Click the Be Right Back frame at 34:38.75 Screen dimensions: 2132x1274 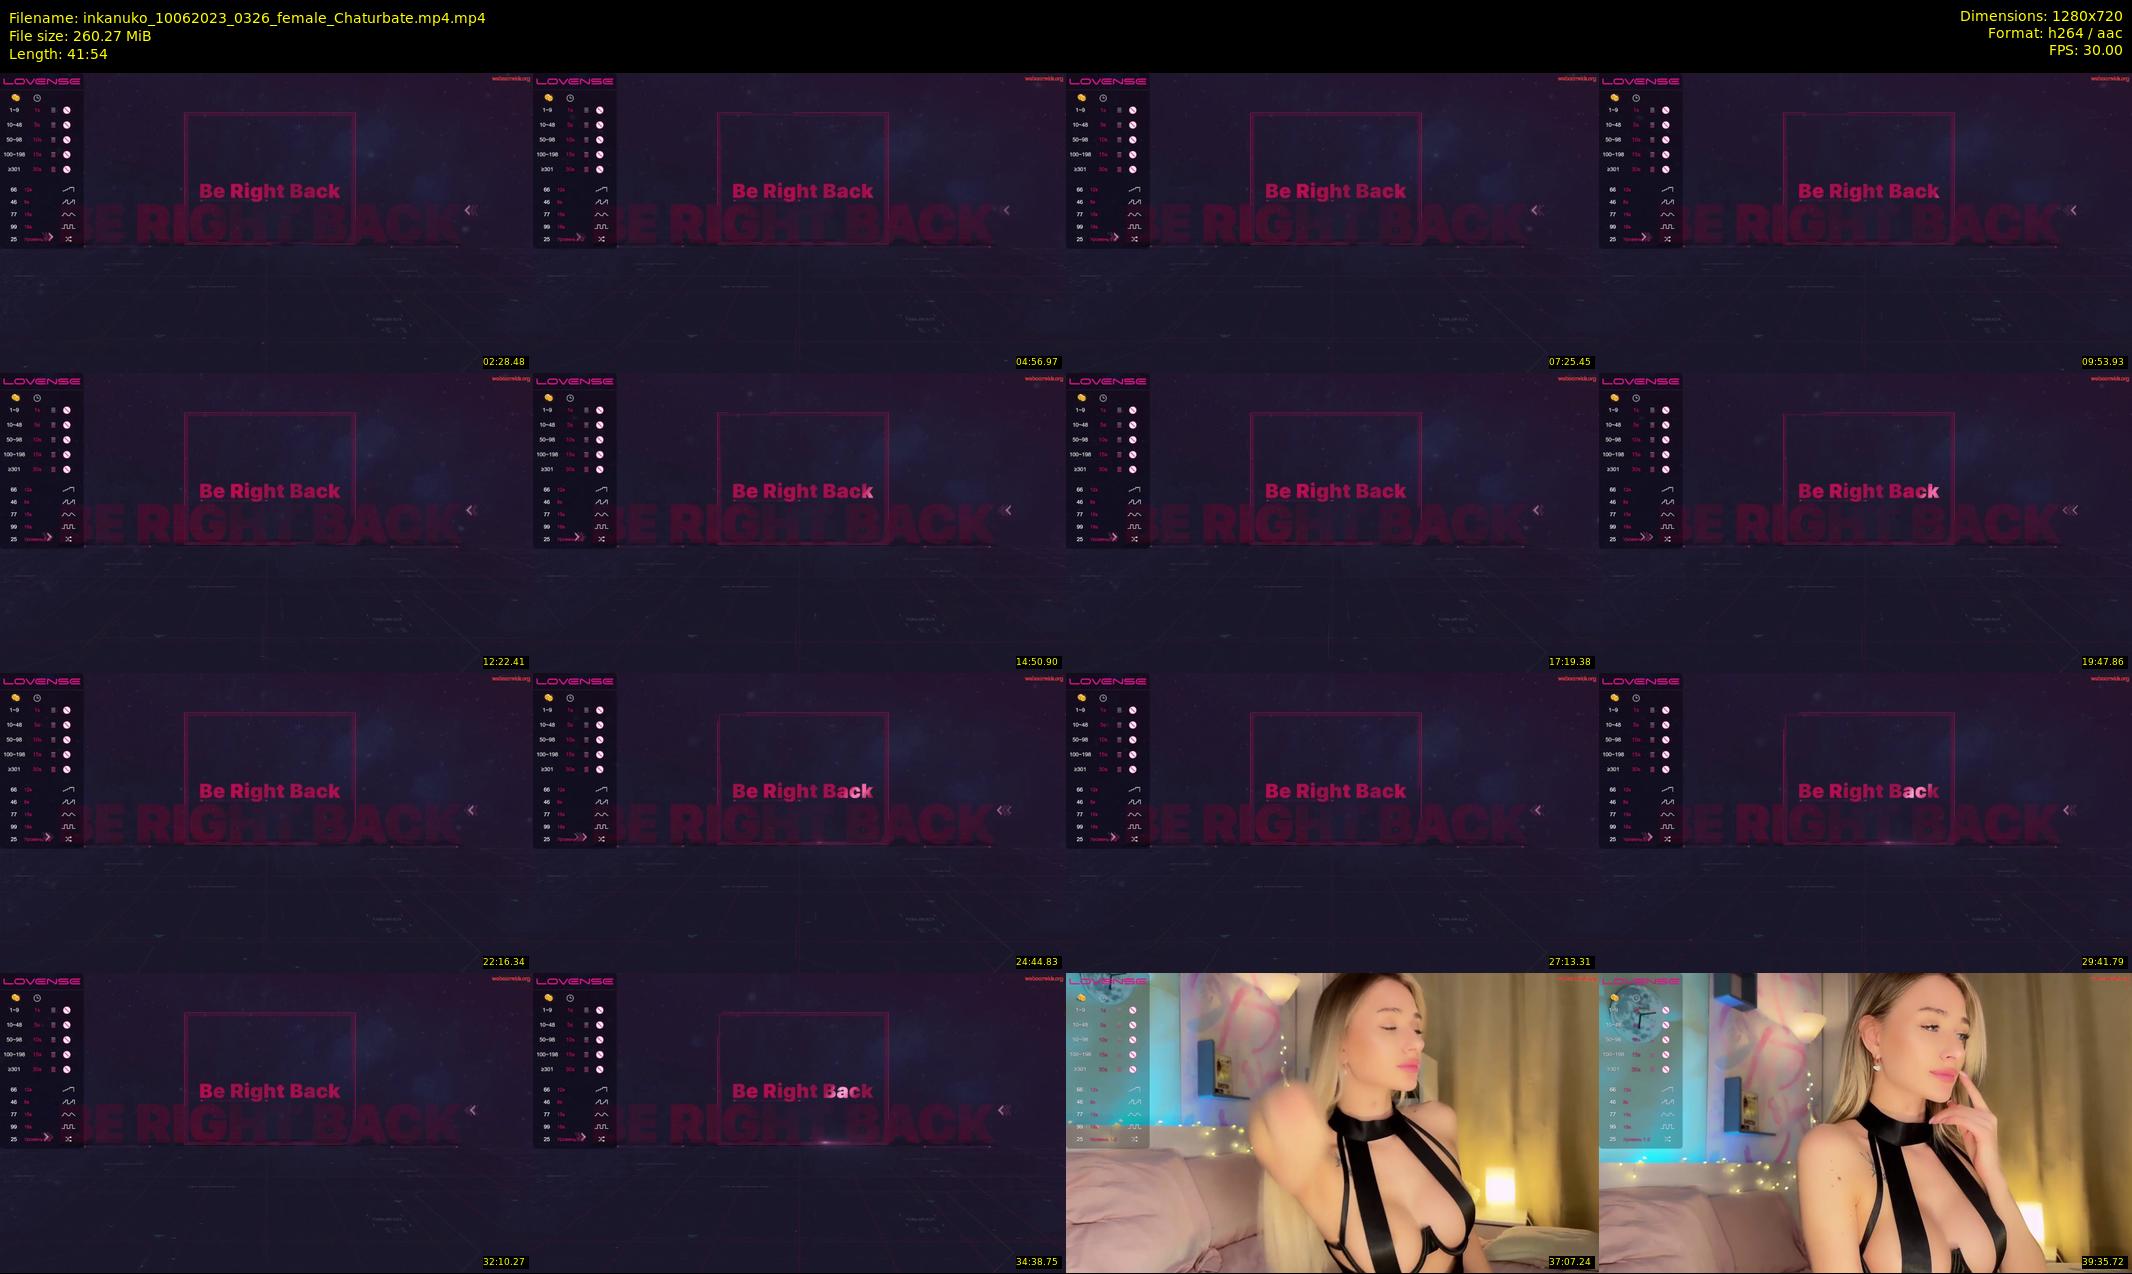point(799,1122)
